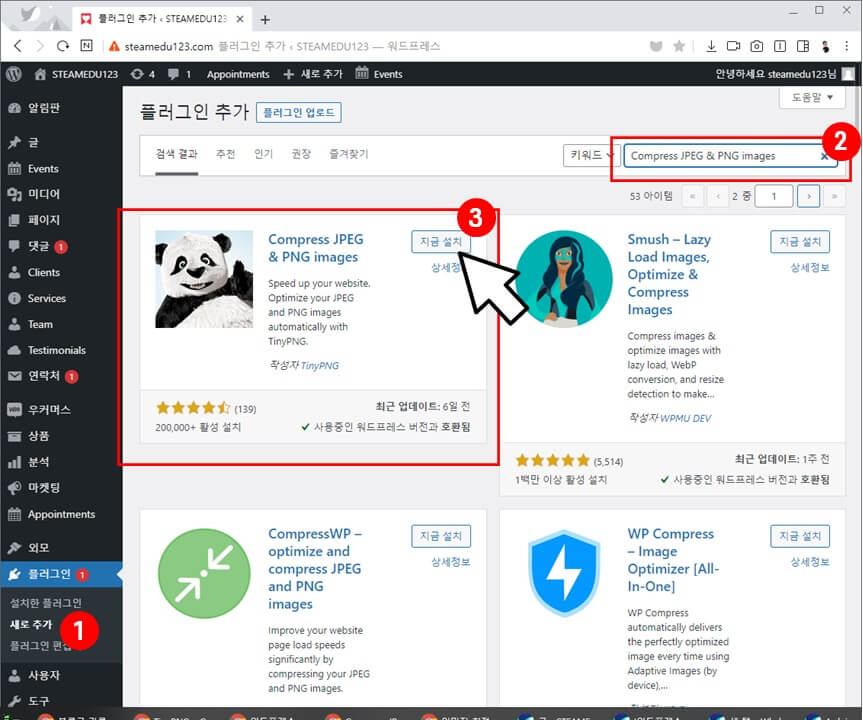The width and height of the screenshot is (863, 720).
Task: Open WP Compress Image Optimizer title link
Action: coord(673,560)
